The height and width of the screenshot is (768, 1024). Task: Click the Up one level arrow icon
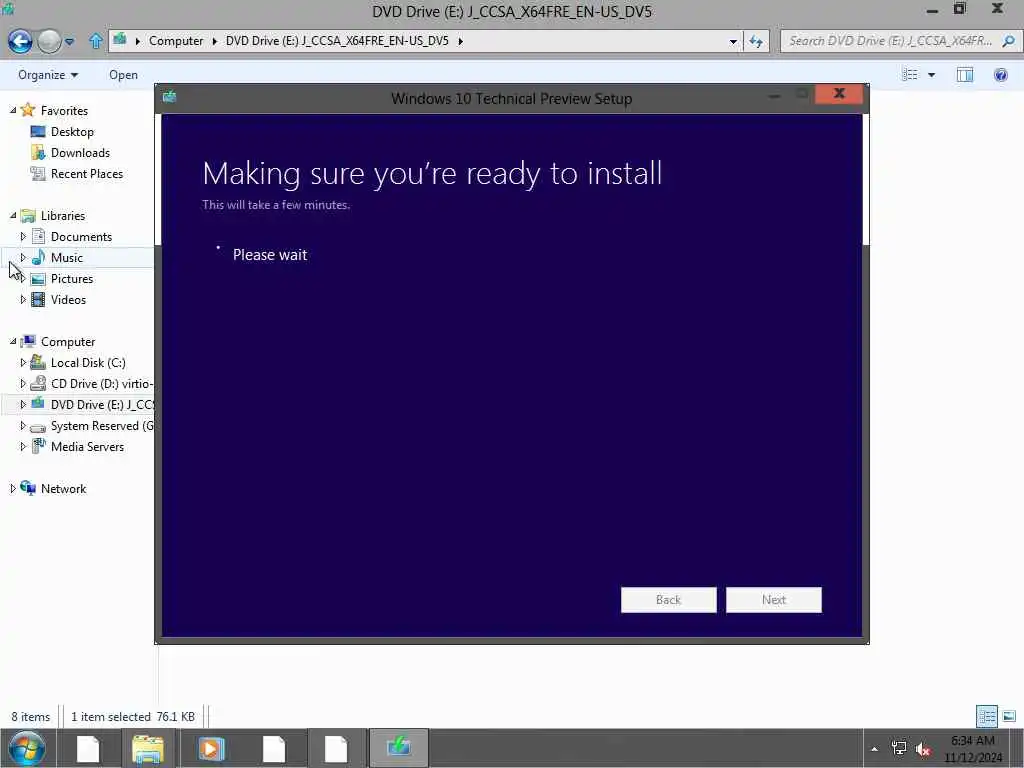click(x=95, y=41)
